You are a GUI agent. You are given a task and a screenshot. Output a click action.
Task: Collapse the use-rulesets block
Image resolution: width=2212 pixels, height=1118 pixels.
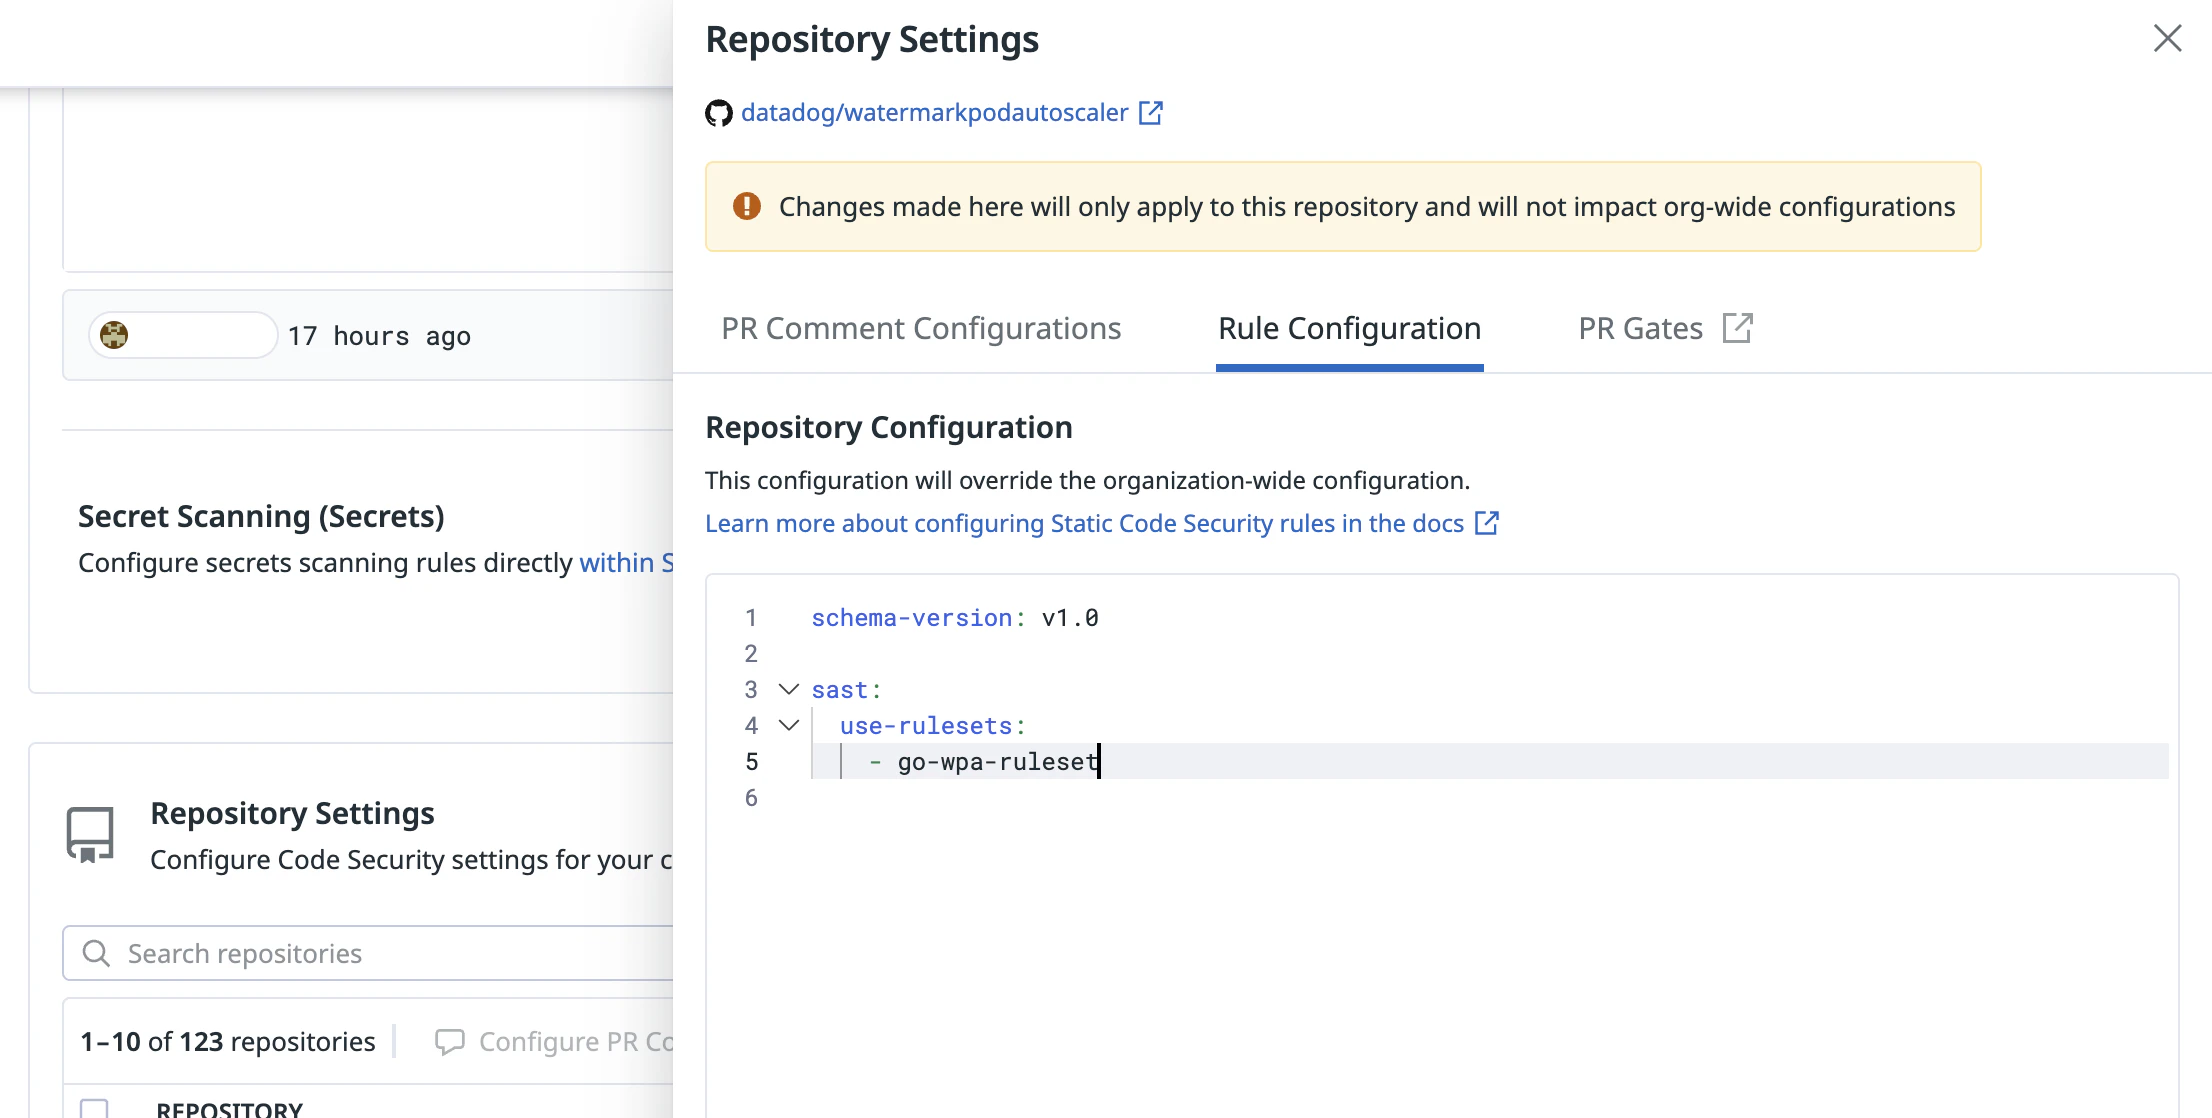click(789, 725)
